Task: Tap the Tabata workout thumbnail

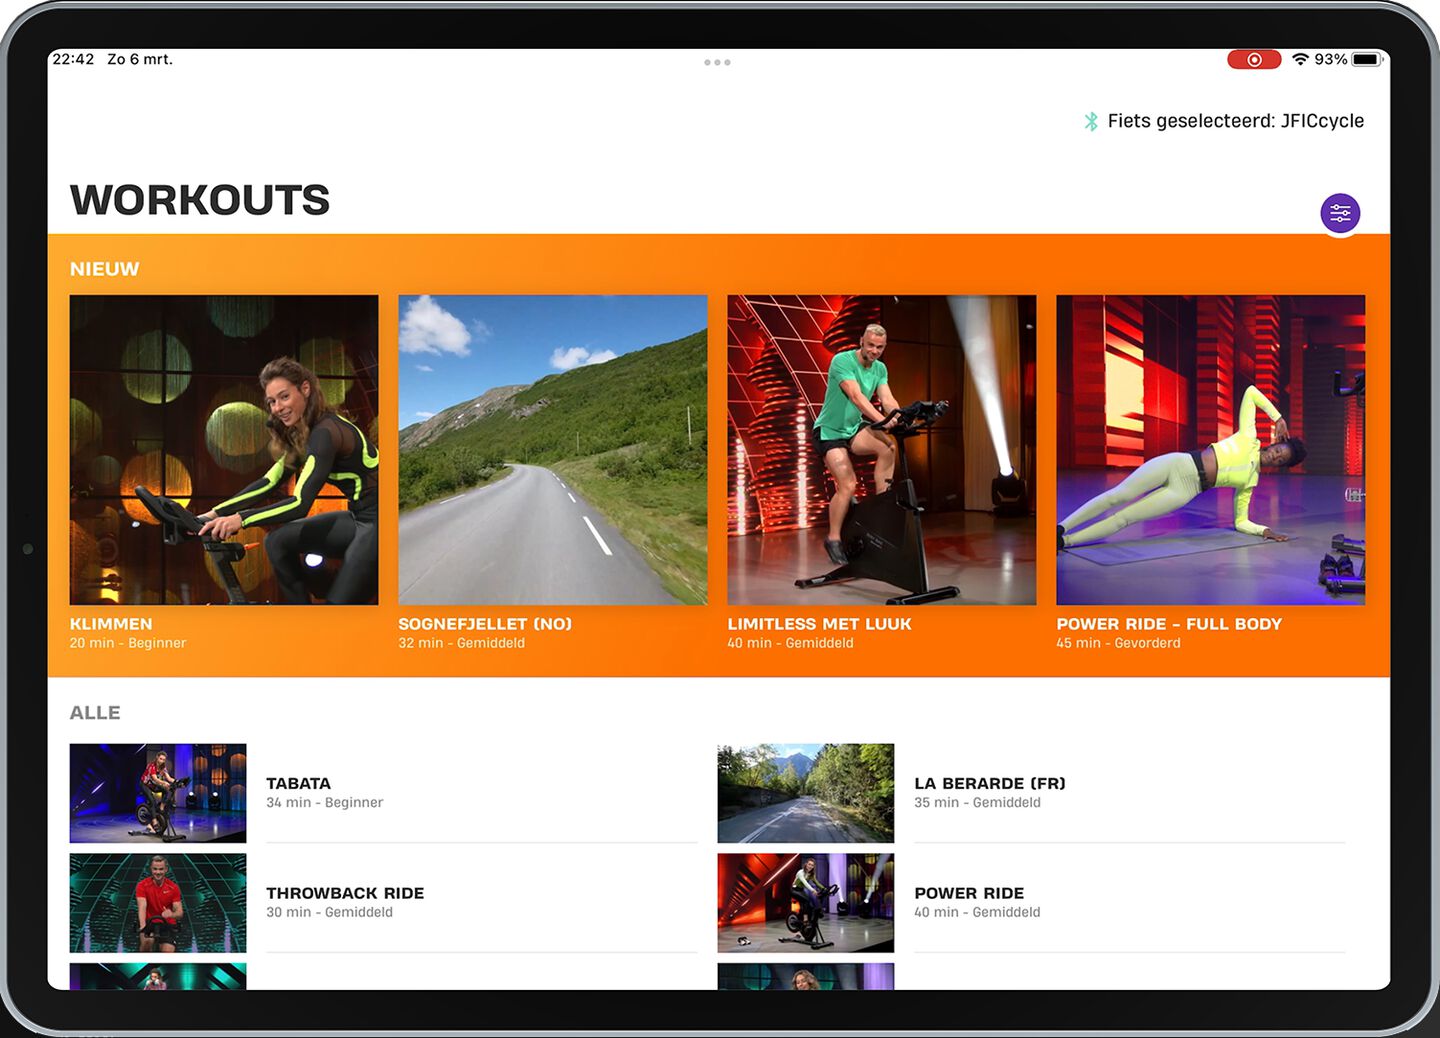Action: tap(158, 793)
